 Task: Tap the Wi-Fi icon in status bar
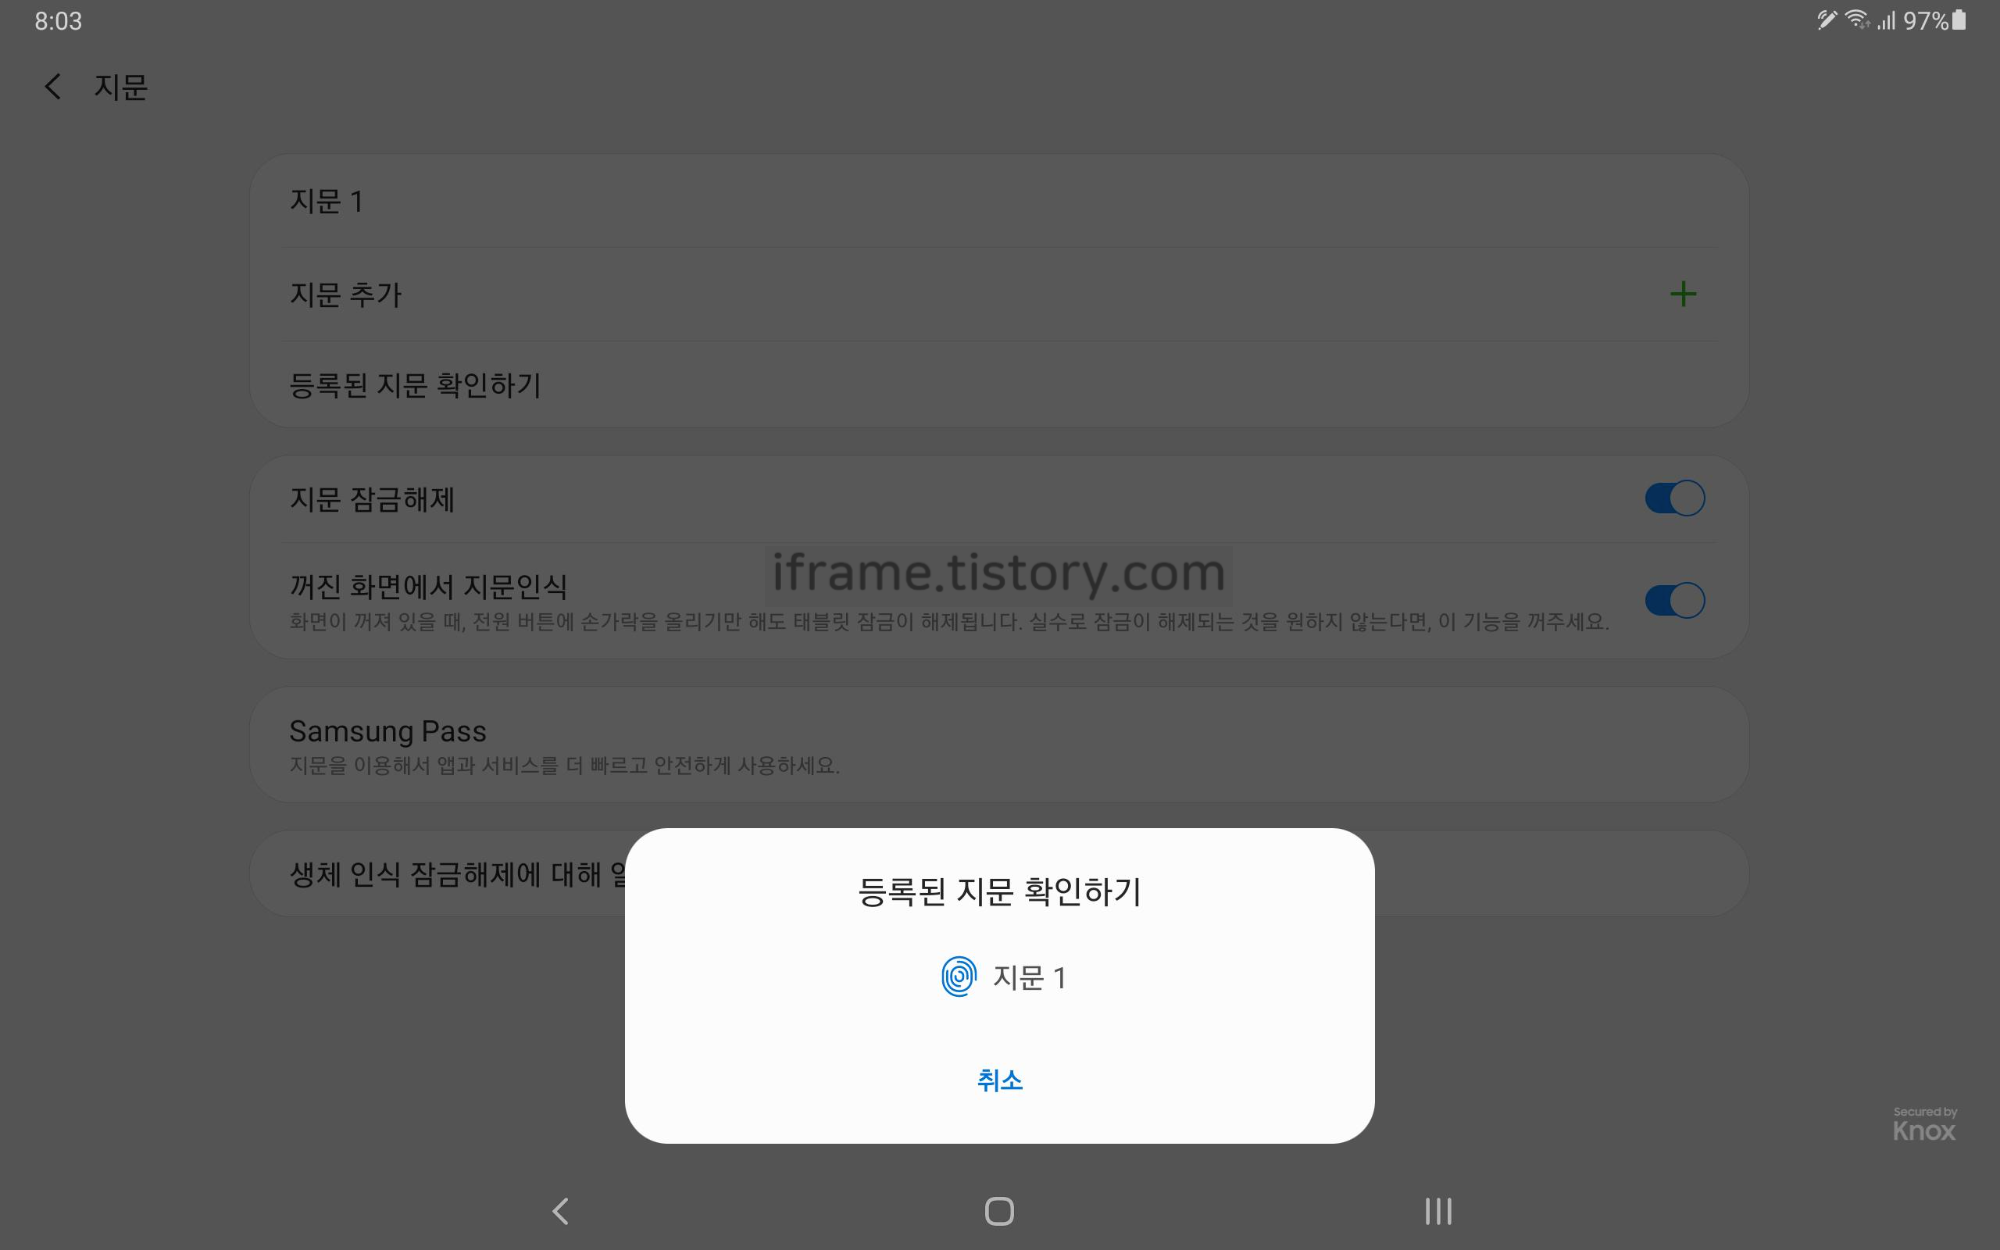pyautogui.click(x=1857, y=20)
